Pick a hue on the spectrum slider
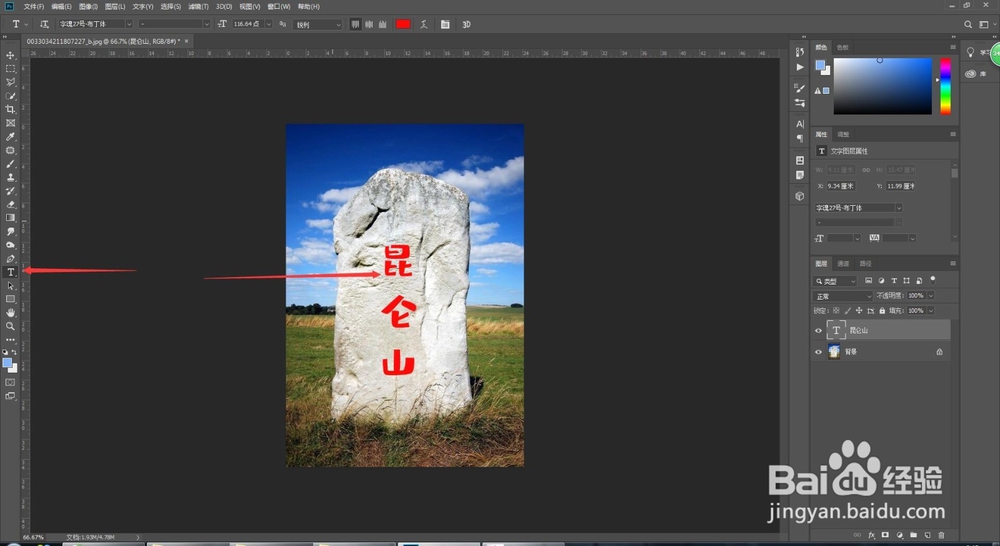This screenshot has width=1000, height=546. (x=945, y=86)
